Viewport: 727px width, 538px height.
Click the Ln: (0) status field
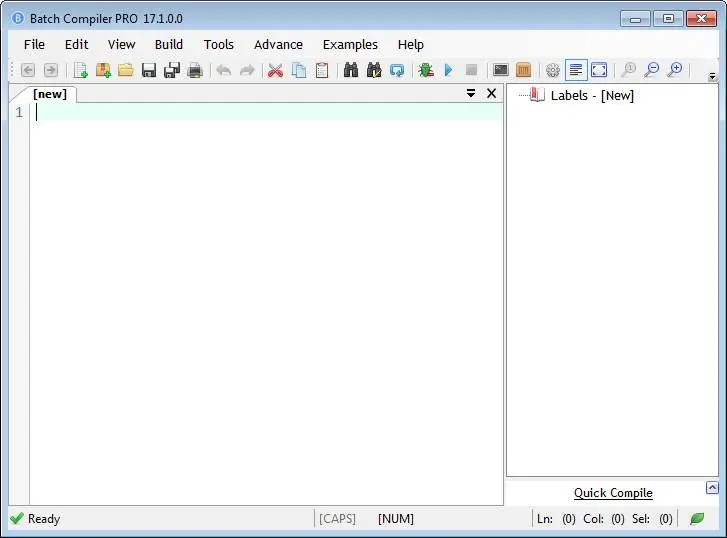point(556,519)
